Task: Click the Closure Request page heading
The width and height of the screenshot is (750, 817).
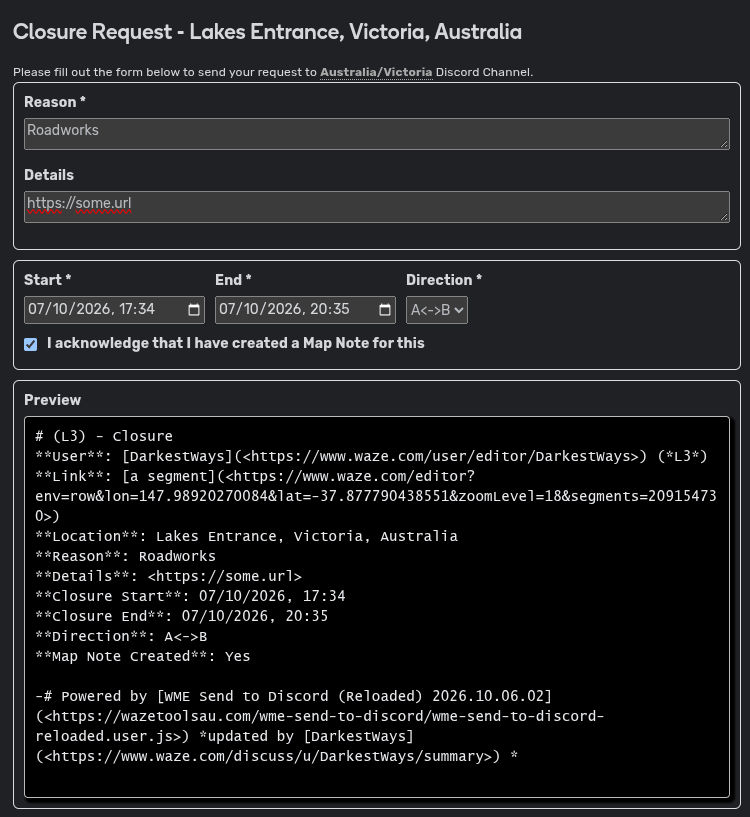Action: [x=267, y=32]
